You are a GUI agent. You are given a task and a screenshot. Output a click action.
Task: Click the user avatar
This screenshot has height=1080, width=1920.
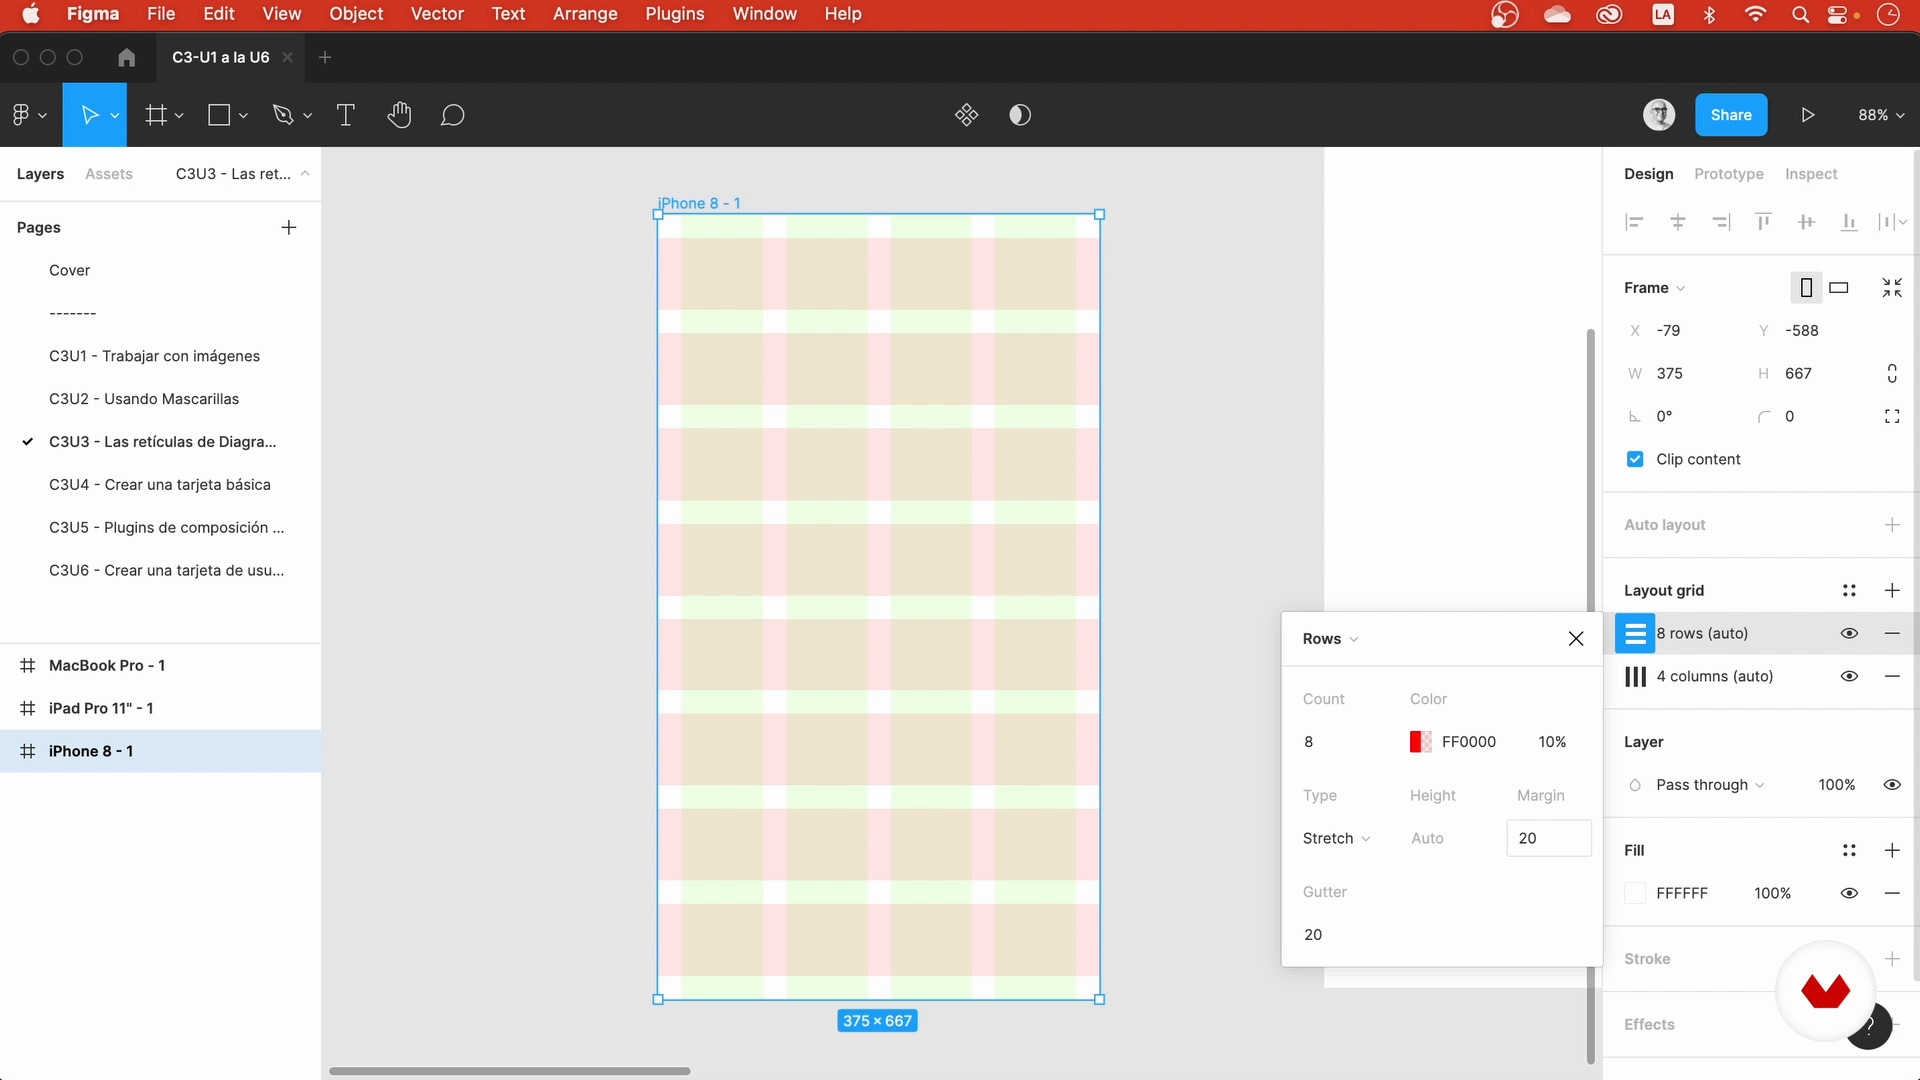(x=1659, y=115)
